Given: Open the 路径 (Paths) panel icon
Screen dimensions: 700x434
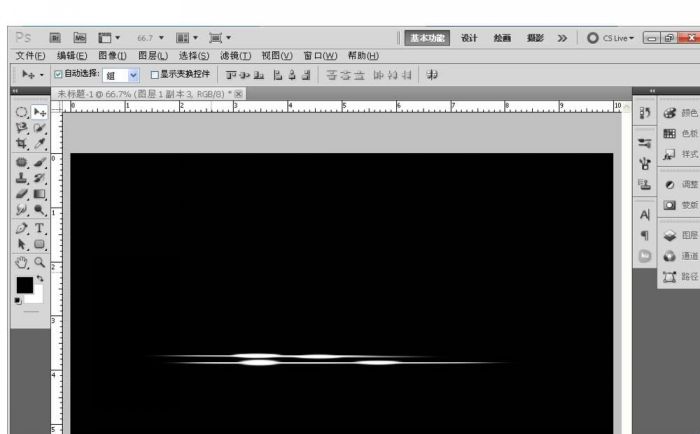Looking at the screenshot, I should point(670,276).
